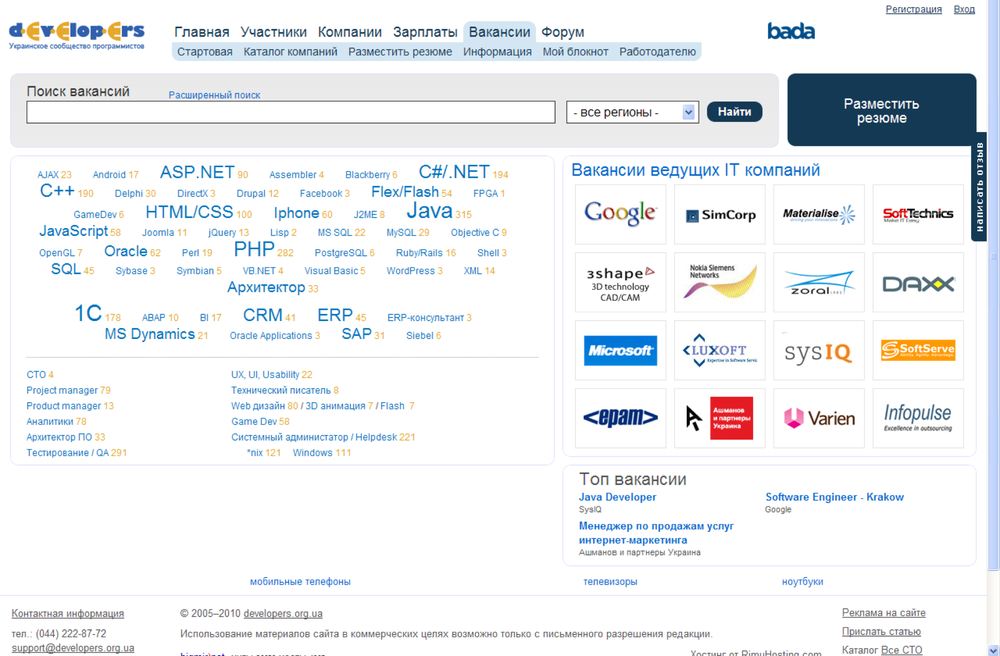Click the EPAM logo tile
Screen dimensions: 1000x656
pos(620,418)
